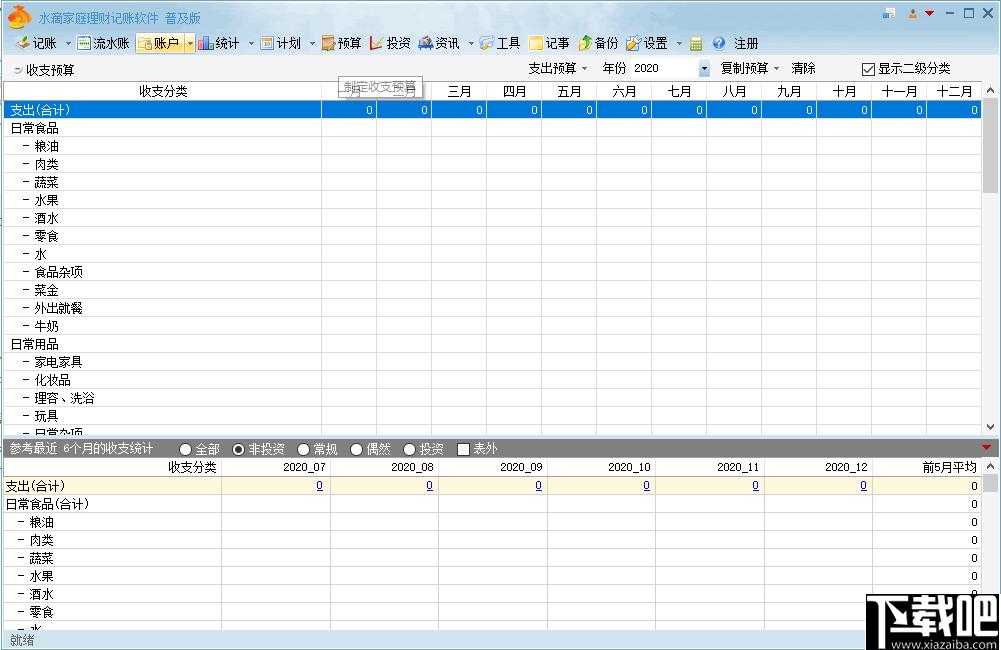Select 日常食品(合计) row in lower table
1001x650 pixels.
tap(492, 504)
